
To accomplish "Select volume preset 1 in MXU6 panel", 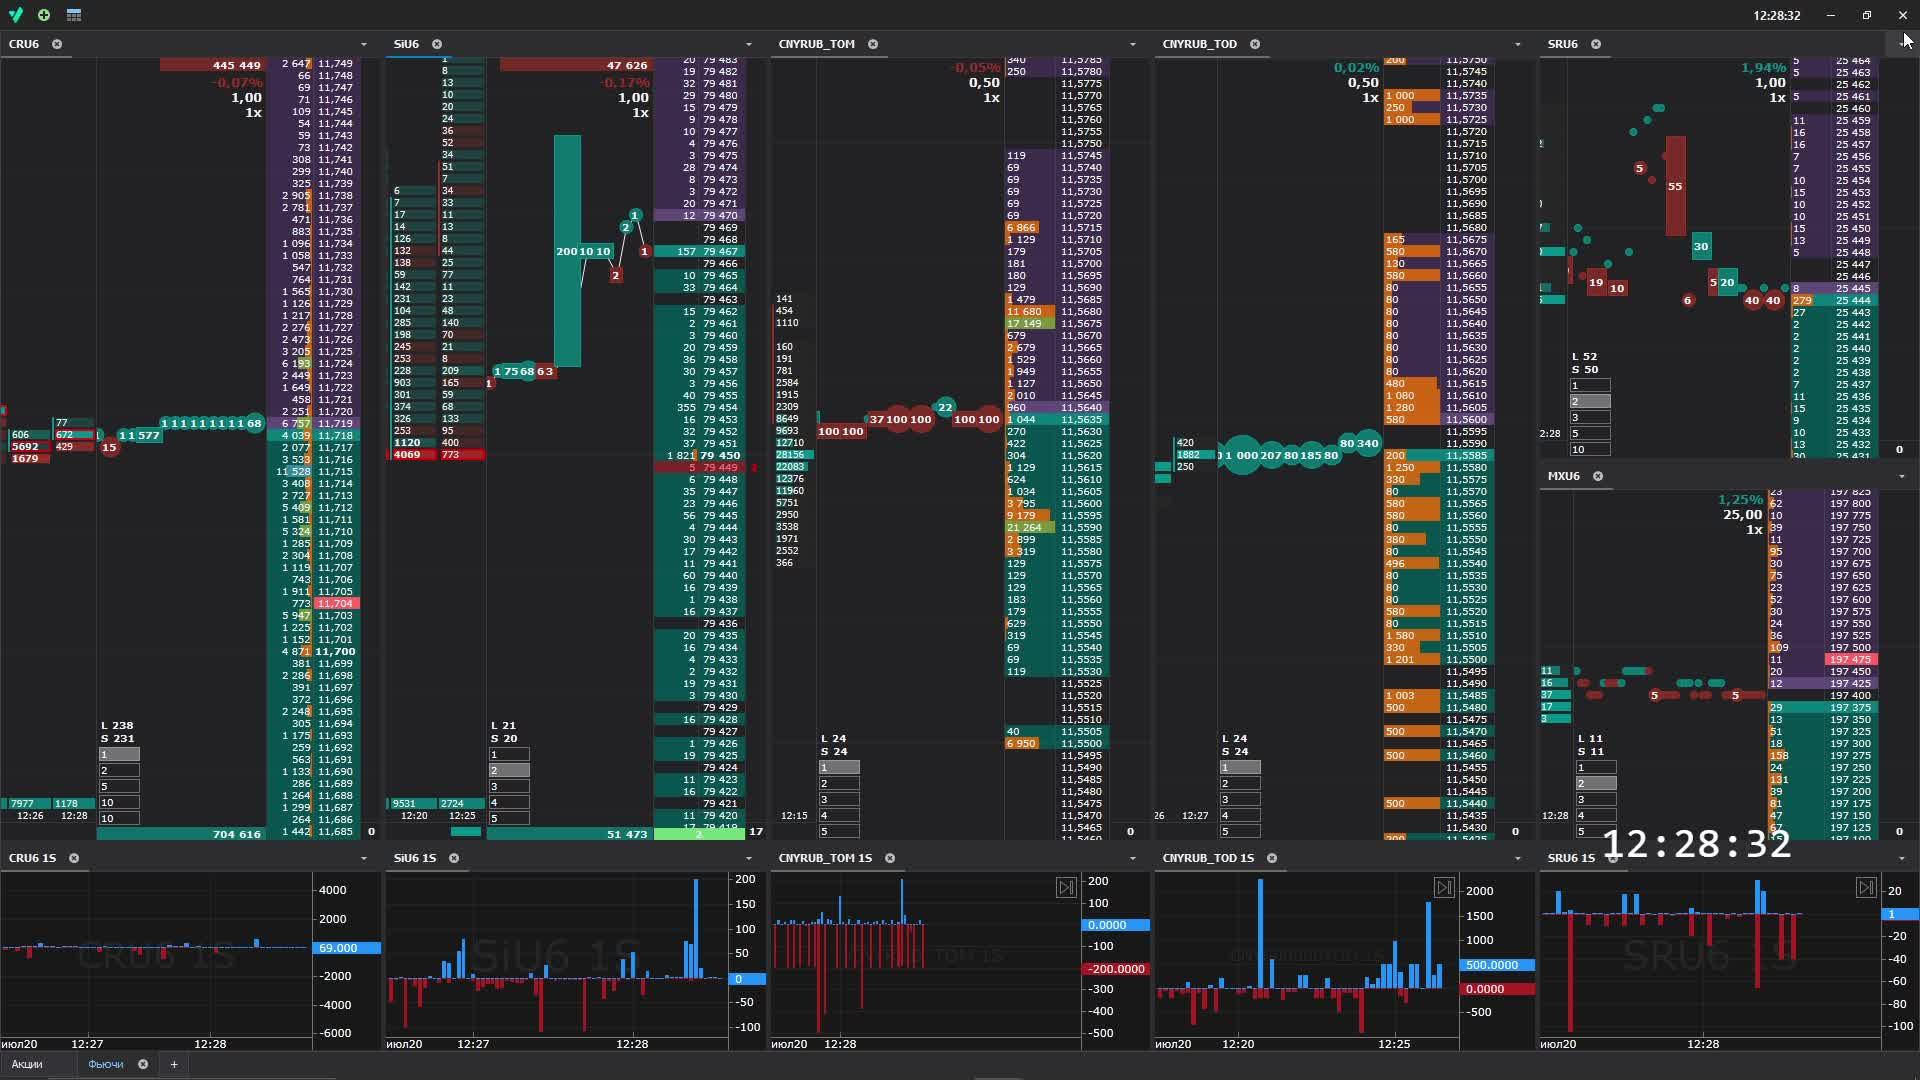I will point(1596,767).
